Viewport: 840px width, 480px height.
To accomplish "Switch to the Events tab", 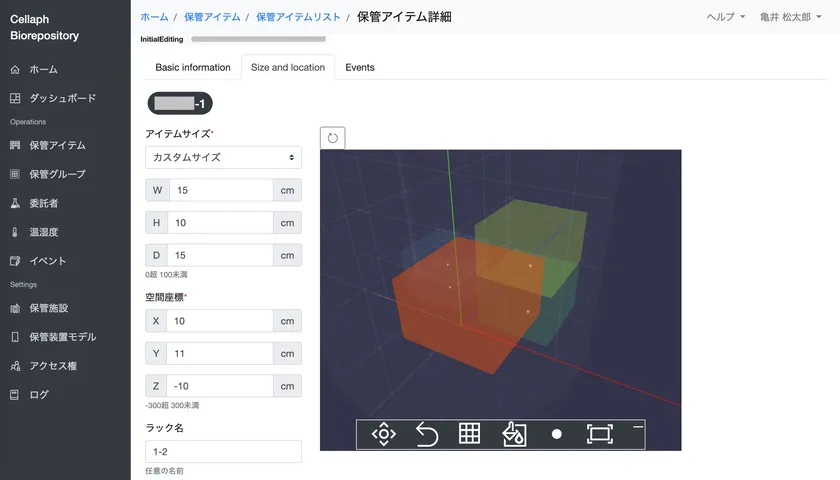I will coord(360,68).
